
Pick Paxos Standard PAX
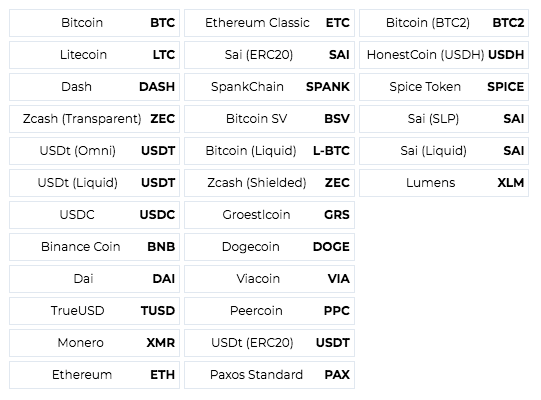click(x=269, y=375)
